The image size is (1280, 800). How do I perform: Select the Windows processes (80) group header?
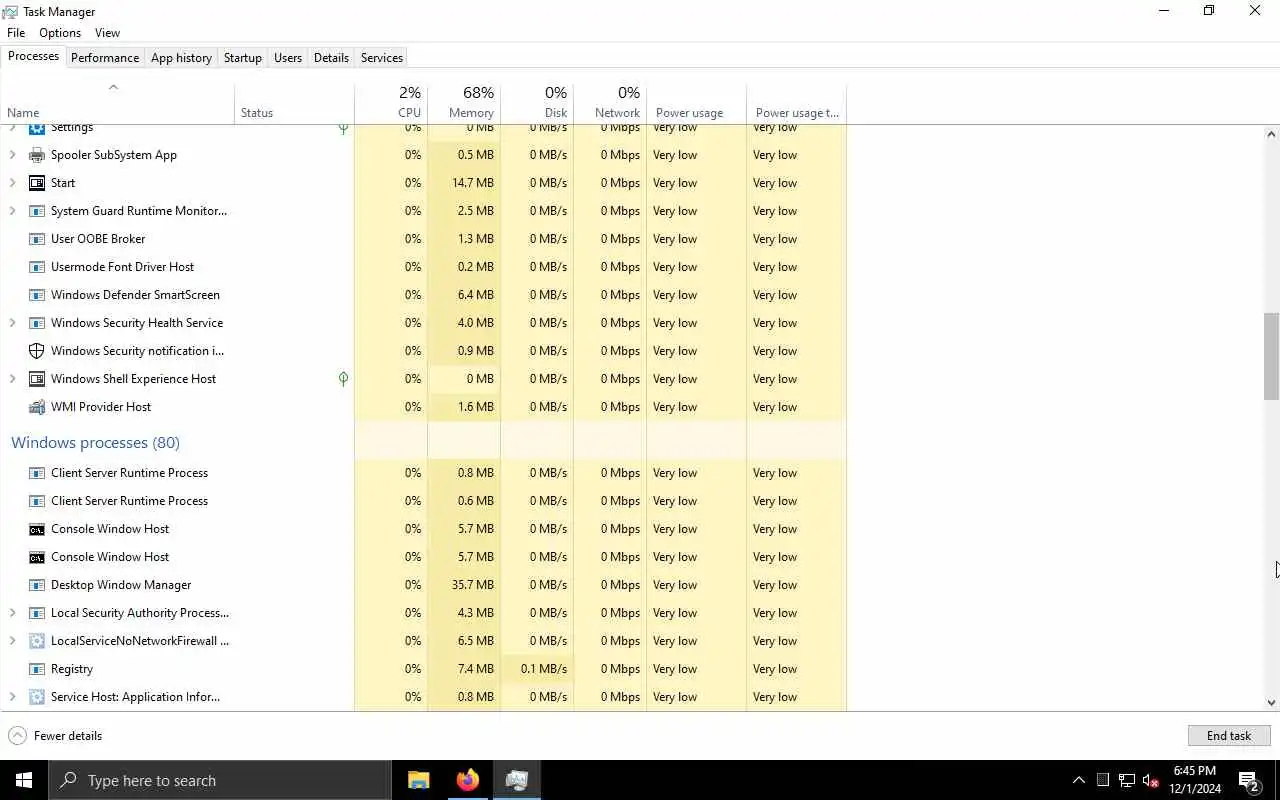point(95,442)
